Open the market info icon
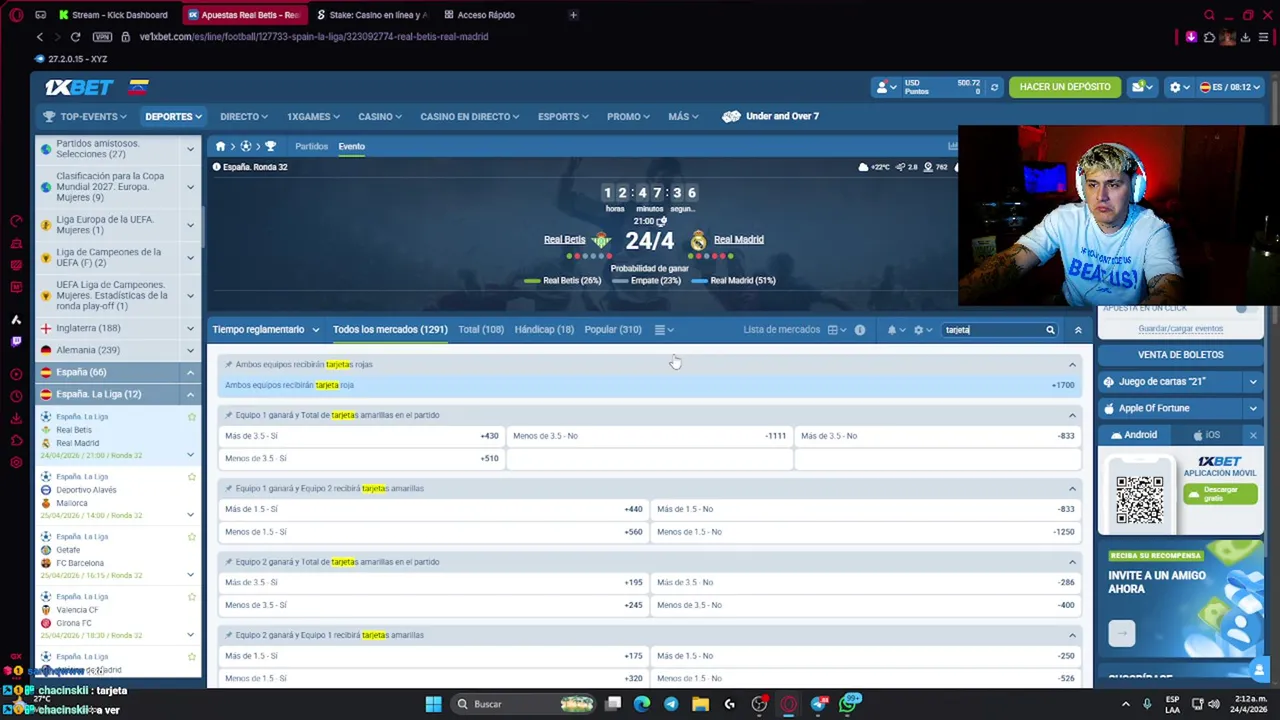Screen dimensions: 1280x720 [859, 330]
